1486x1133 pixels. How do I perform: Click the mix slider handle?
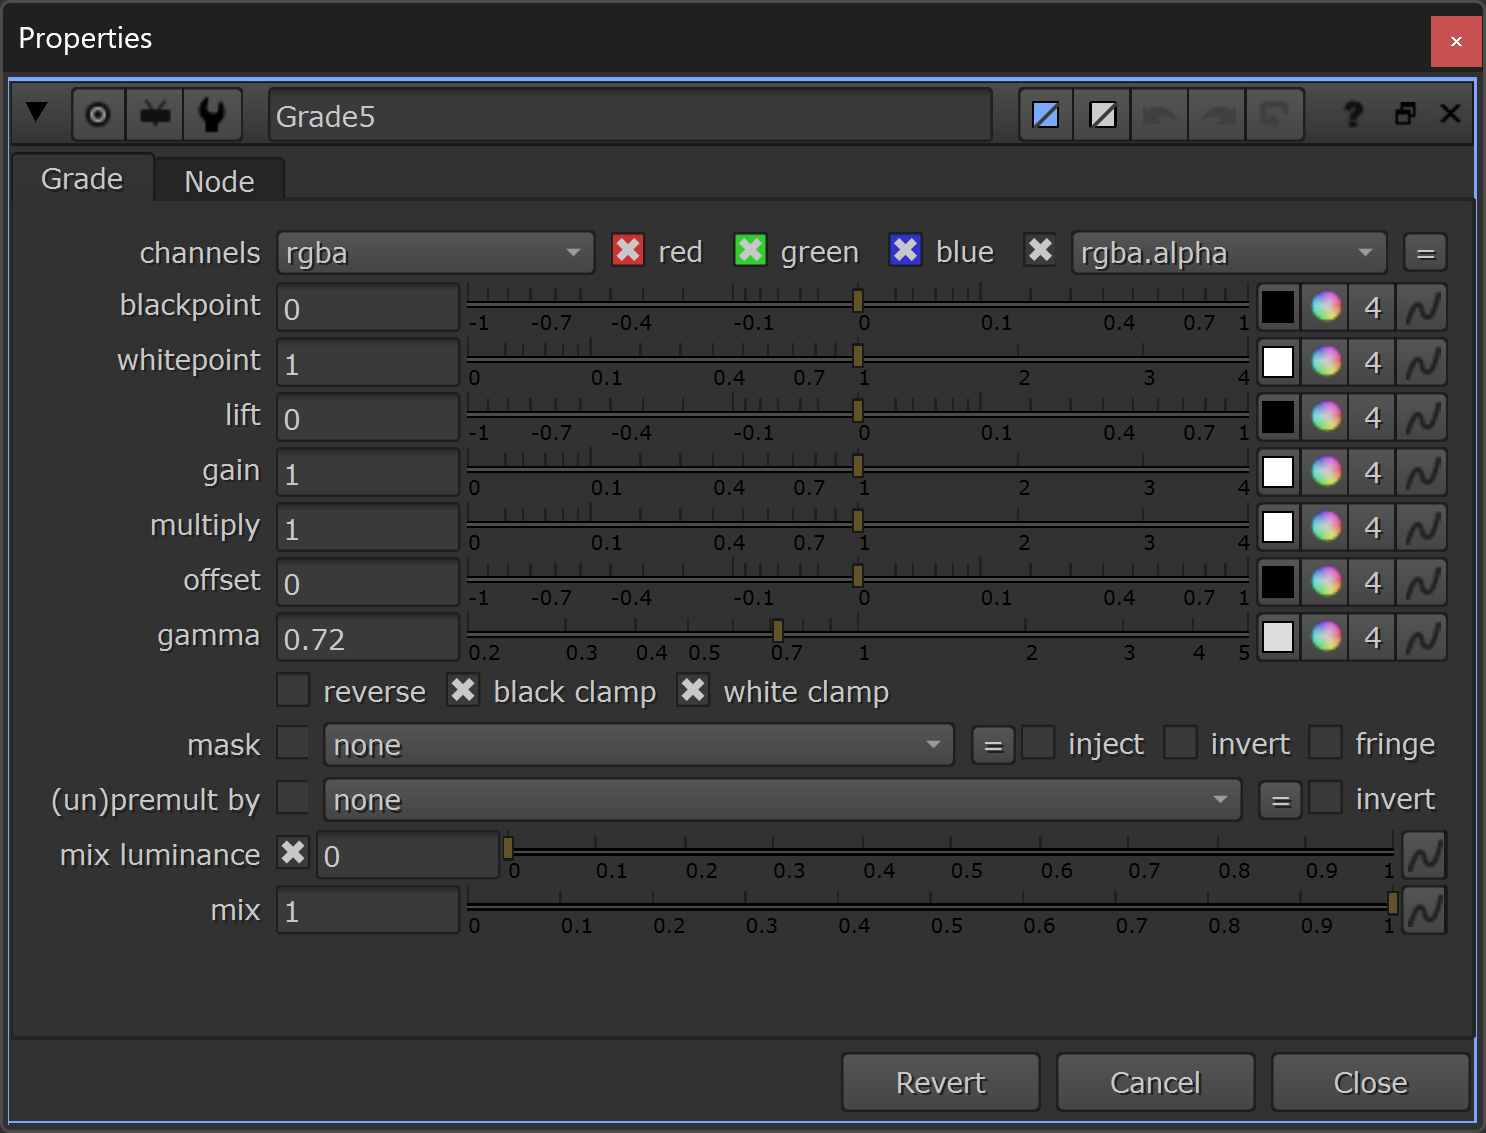click(1392, 903)
